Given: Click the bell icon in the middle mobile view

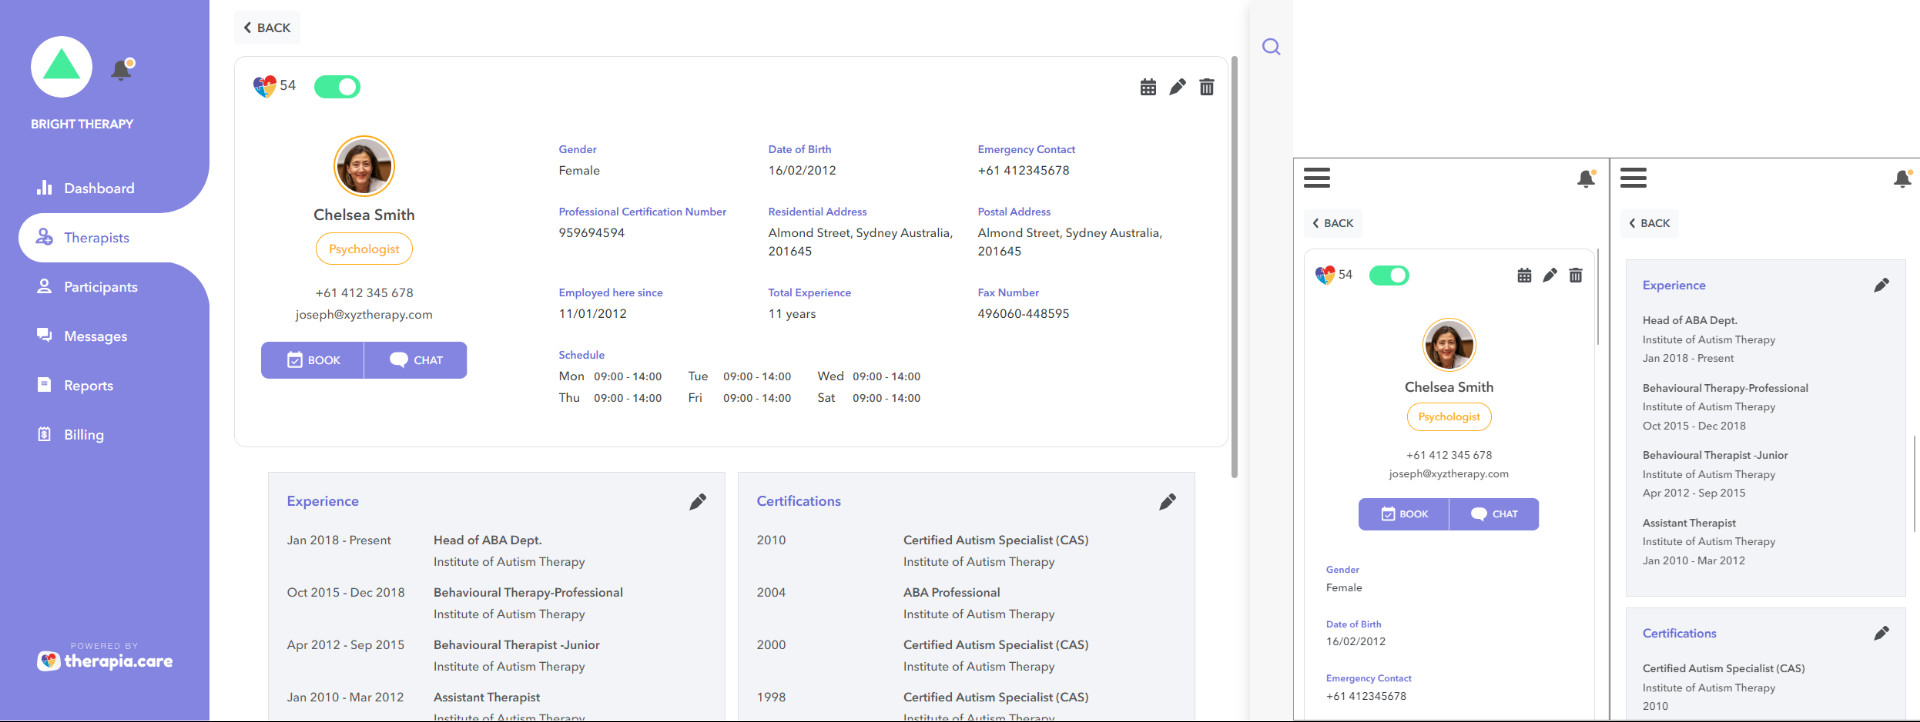Looking at the screenshot, I should click(1586, 179).
